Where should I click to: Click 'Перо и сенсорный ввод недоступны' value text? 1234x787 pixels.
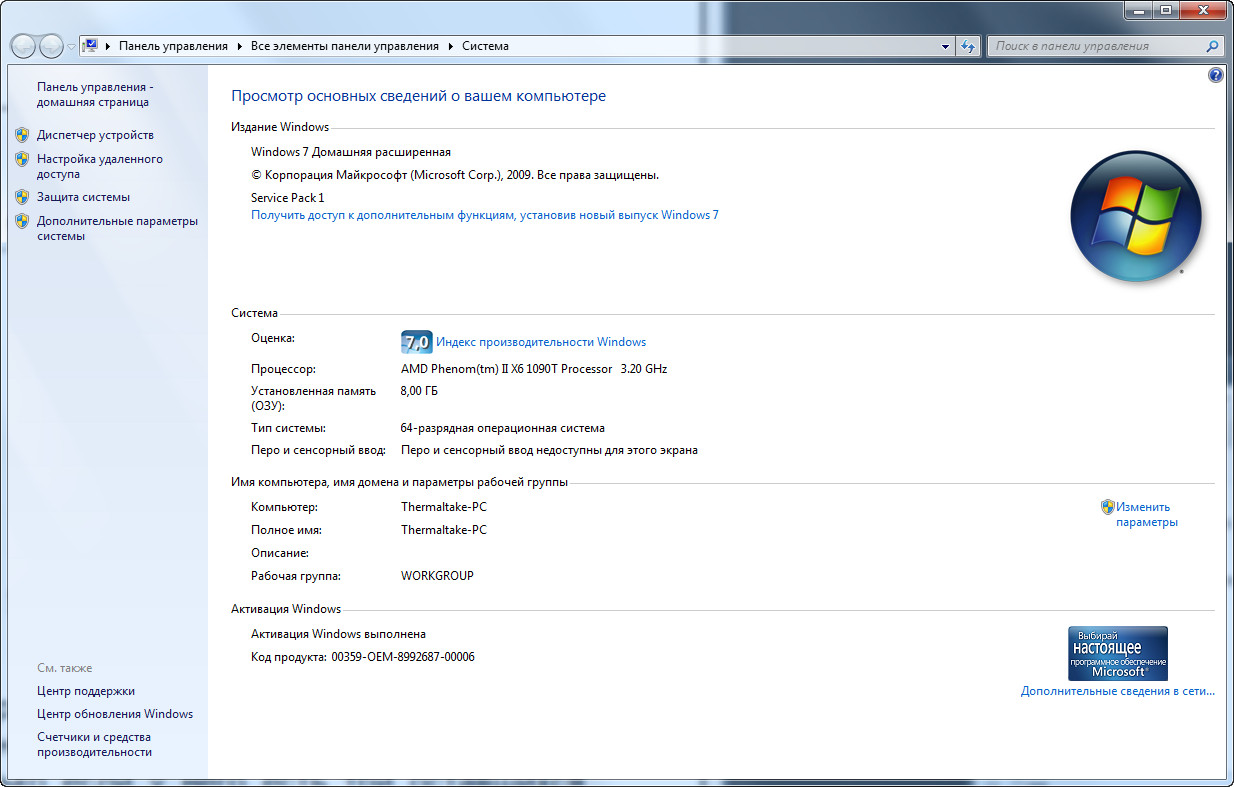click(x=549, y=450)
